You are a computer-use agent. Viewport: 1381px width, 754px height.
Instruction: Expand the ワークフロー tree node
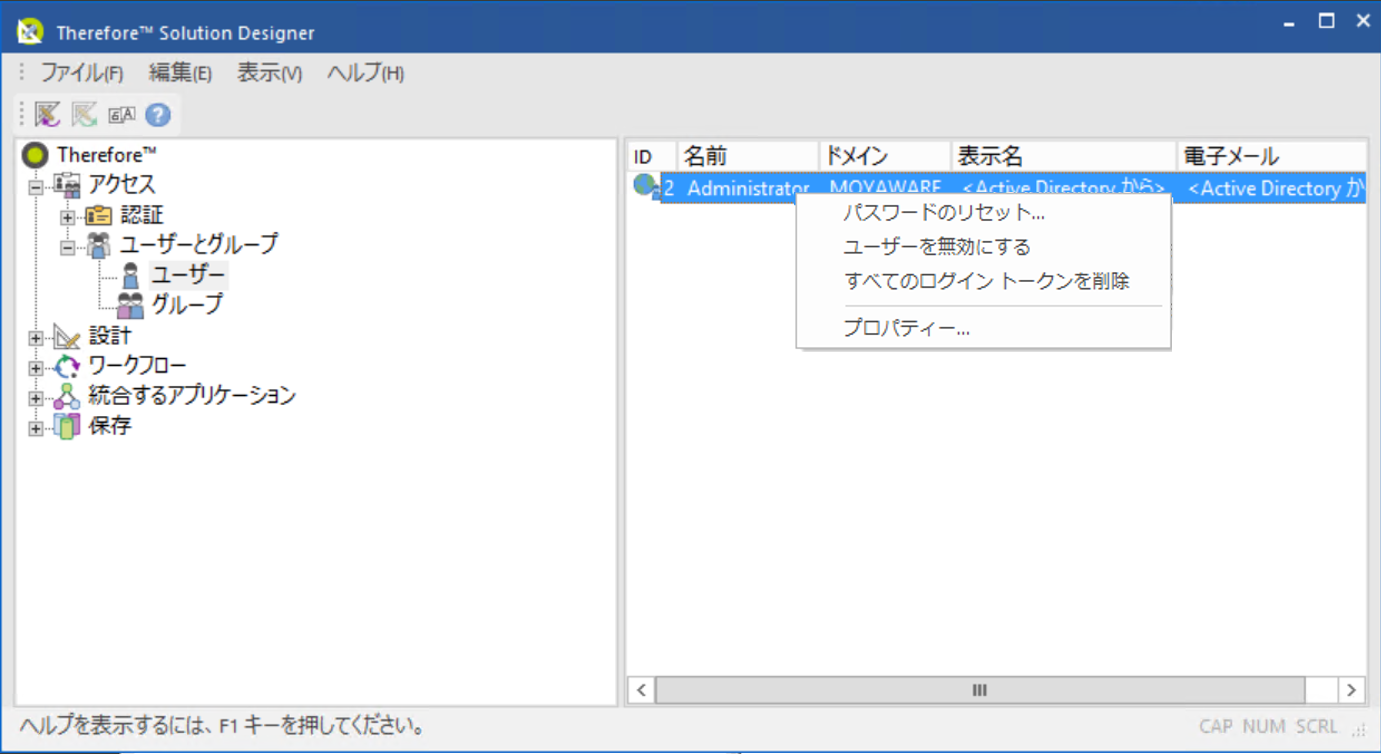[x=36, y=368]
